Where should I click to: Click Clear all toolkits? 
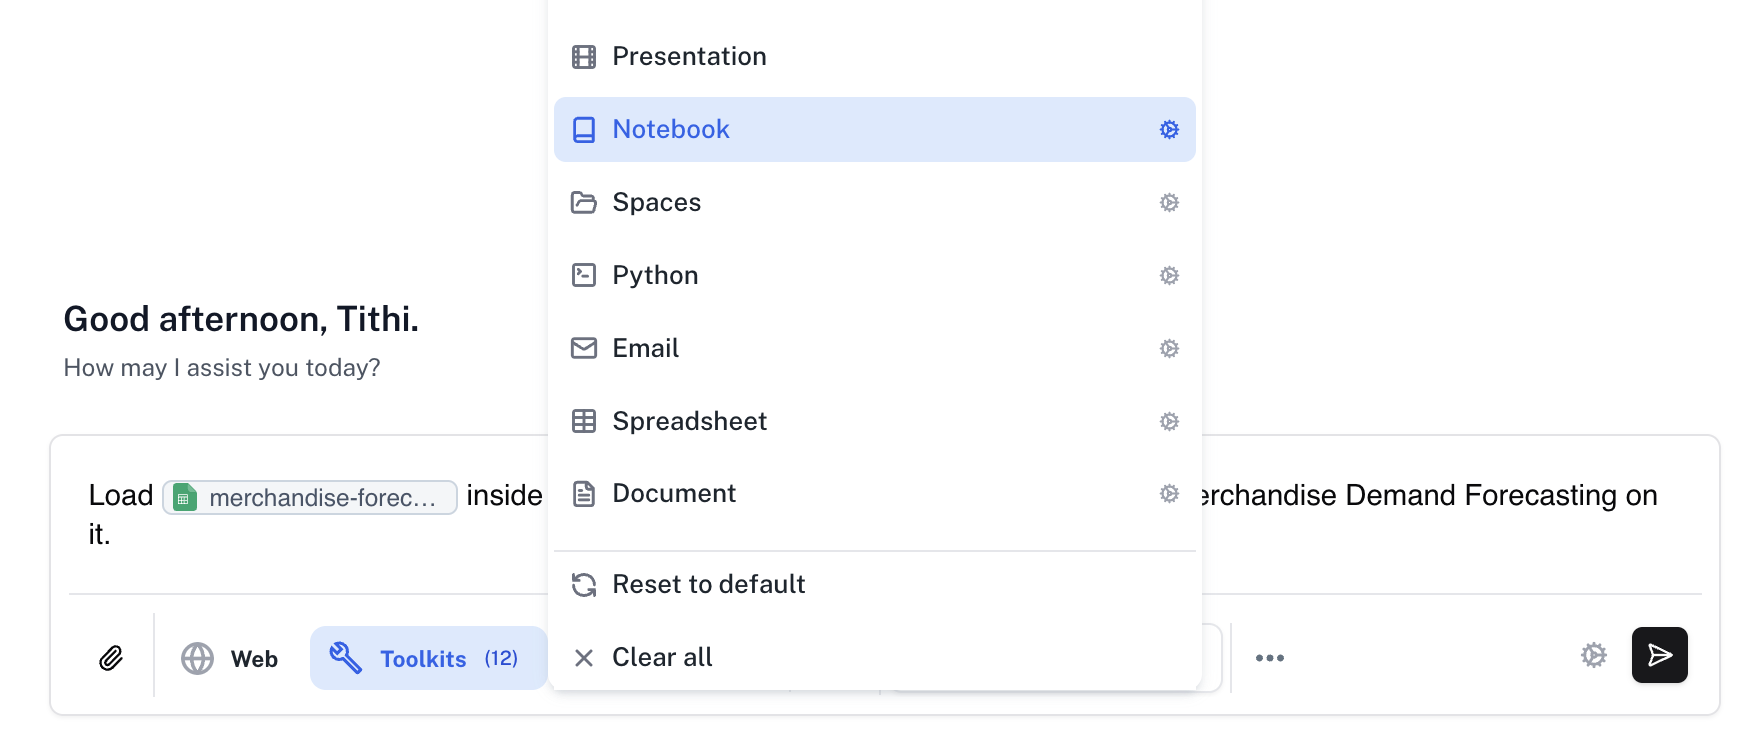coord(661,658)
